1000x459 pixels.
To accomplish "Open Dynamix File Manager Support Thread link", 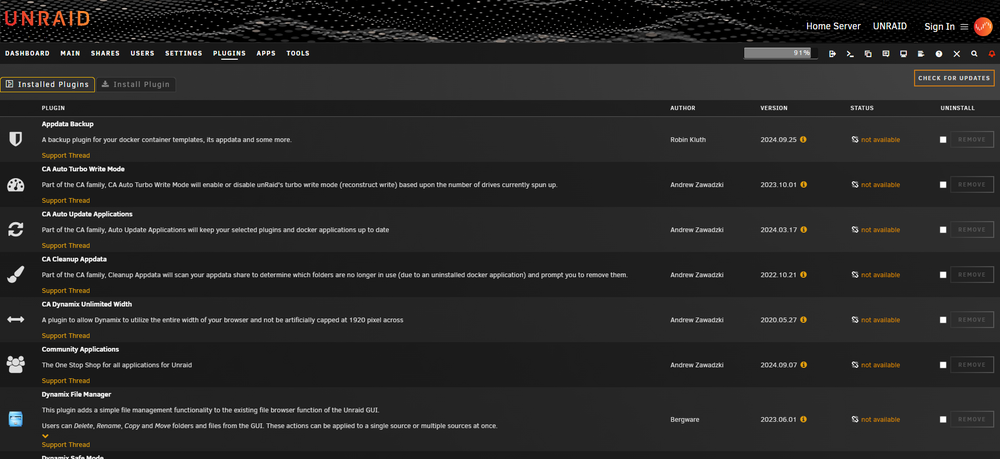I will (66, 445).
